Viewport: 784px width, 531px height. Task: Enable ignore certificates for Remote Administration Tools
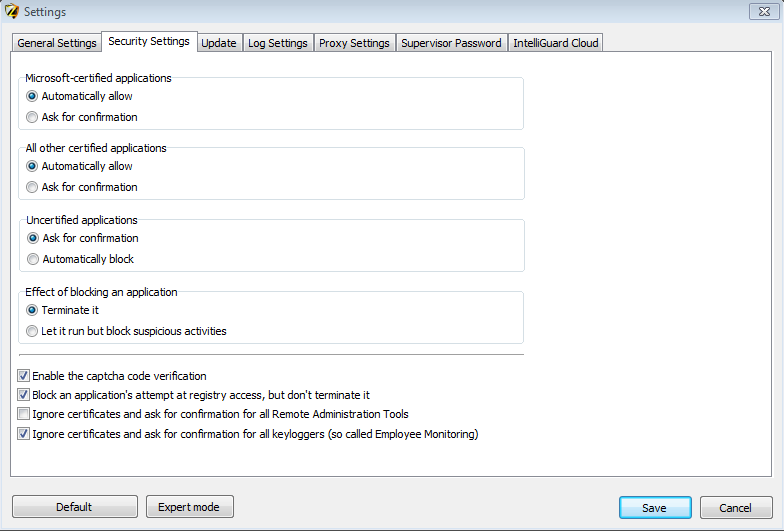24,414
